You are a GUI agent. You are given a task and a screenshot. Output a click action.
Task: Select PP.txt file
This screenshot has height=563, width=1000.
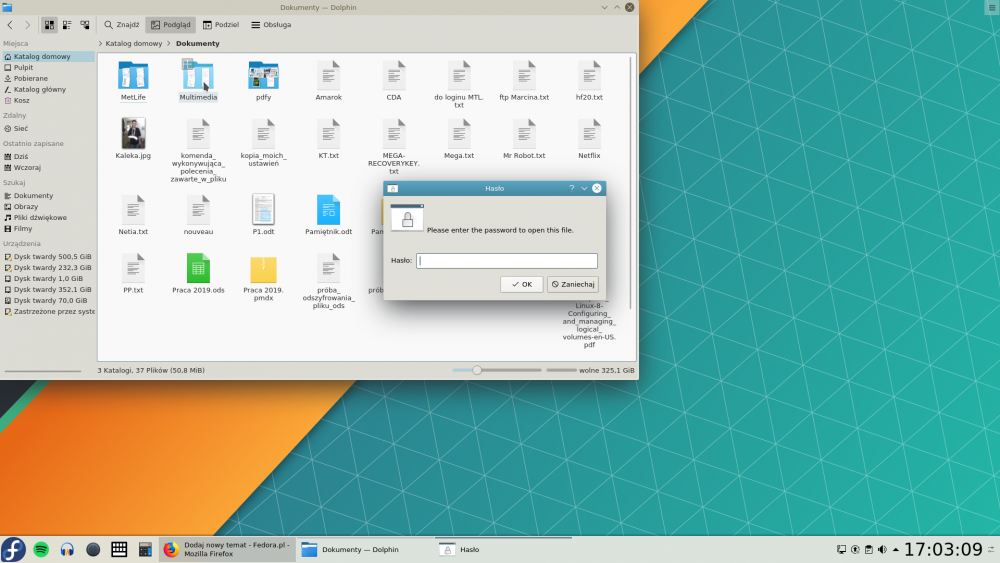133,273
